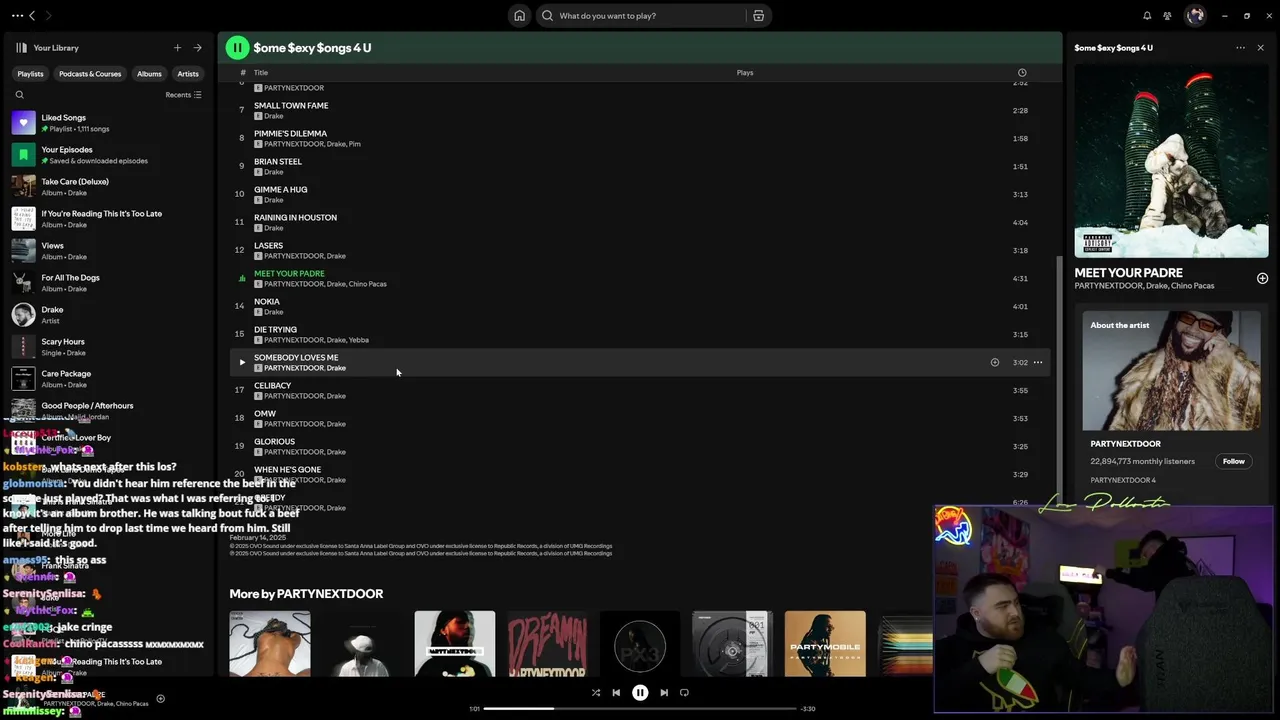Click the duration clock column header
Viewport: 1280px width, 720px height.
1021,73
